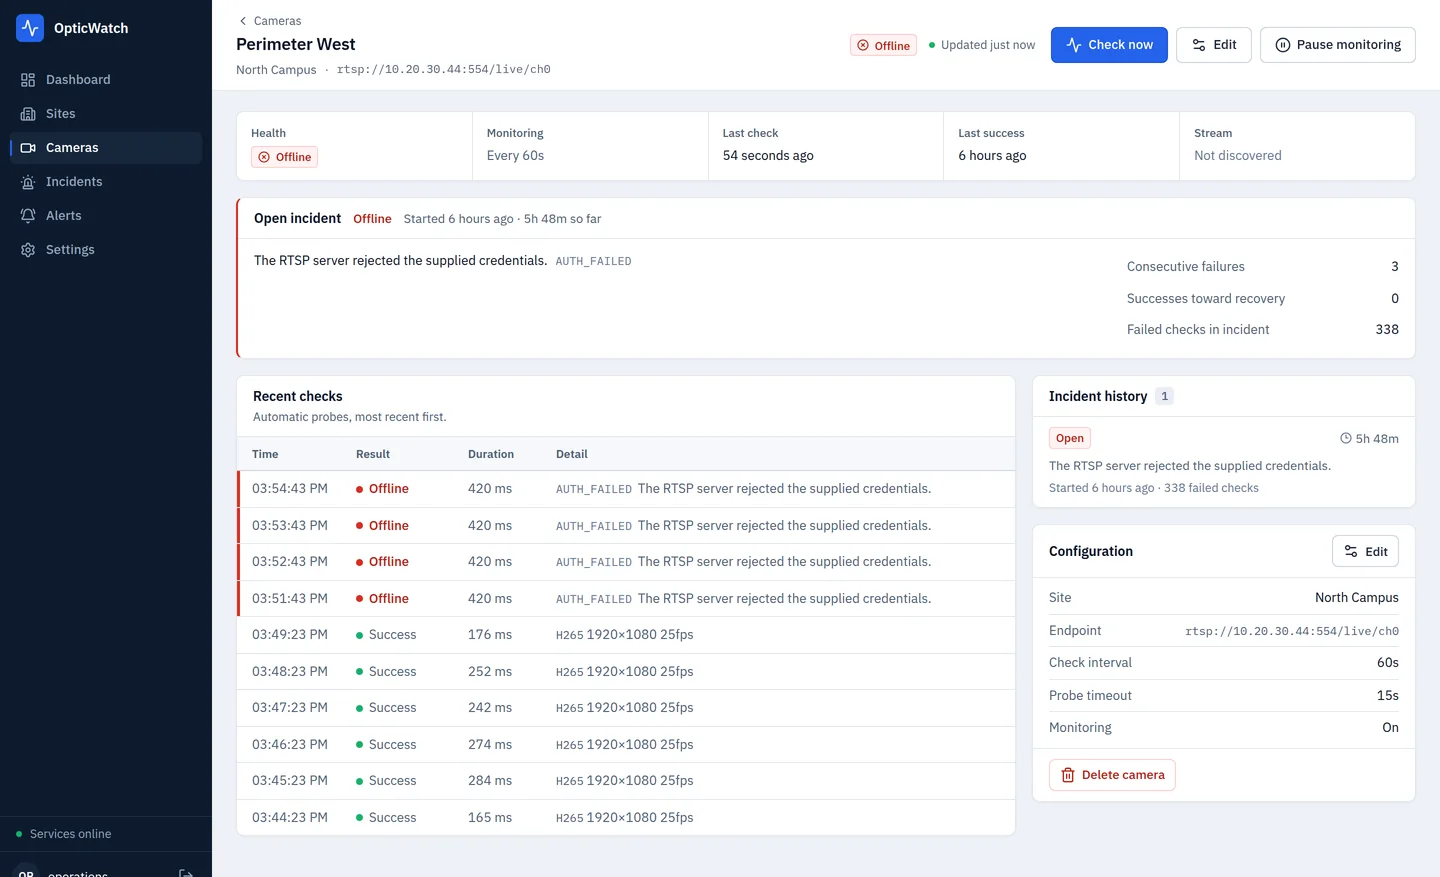Click Success result in the 03:47:23 PM row
Image resolution: width=1440 pixels, height=877 pixels.
pyautogui.click(x=386, y=708)
